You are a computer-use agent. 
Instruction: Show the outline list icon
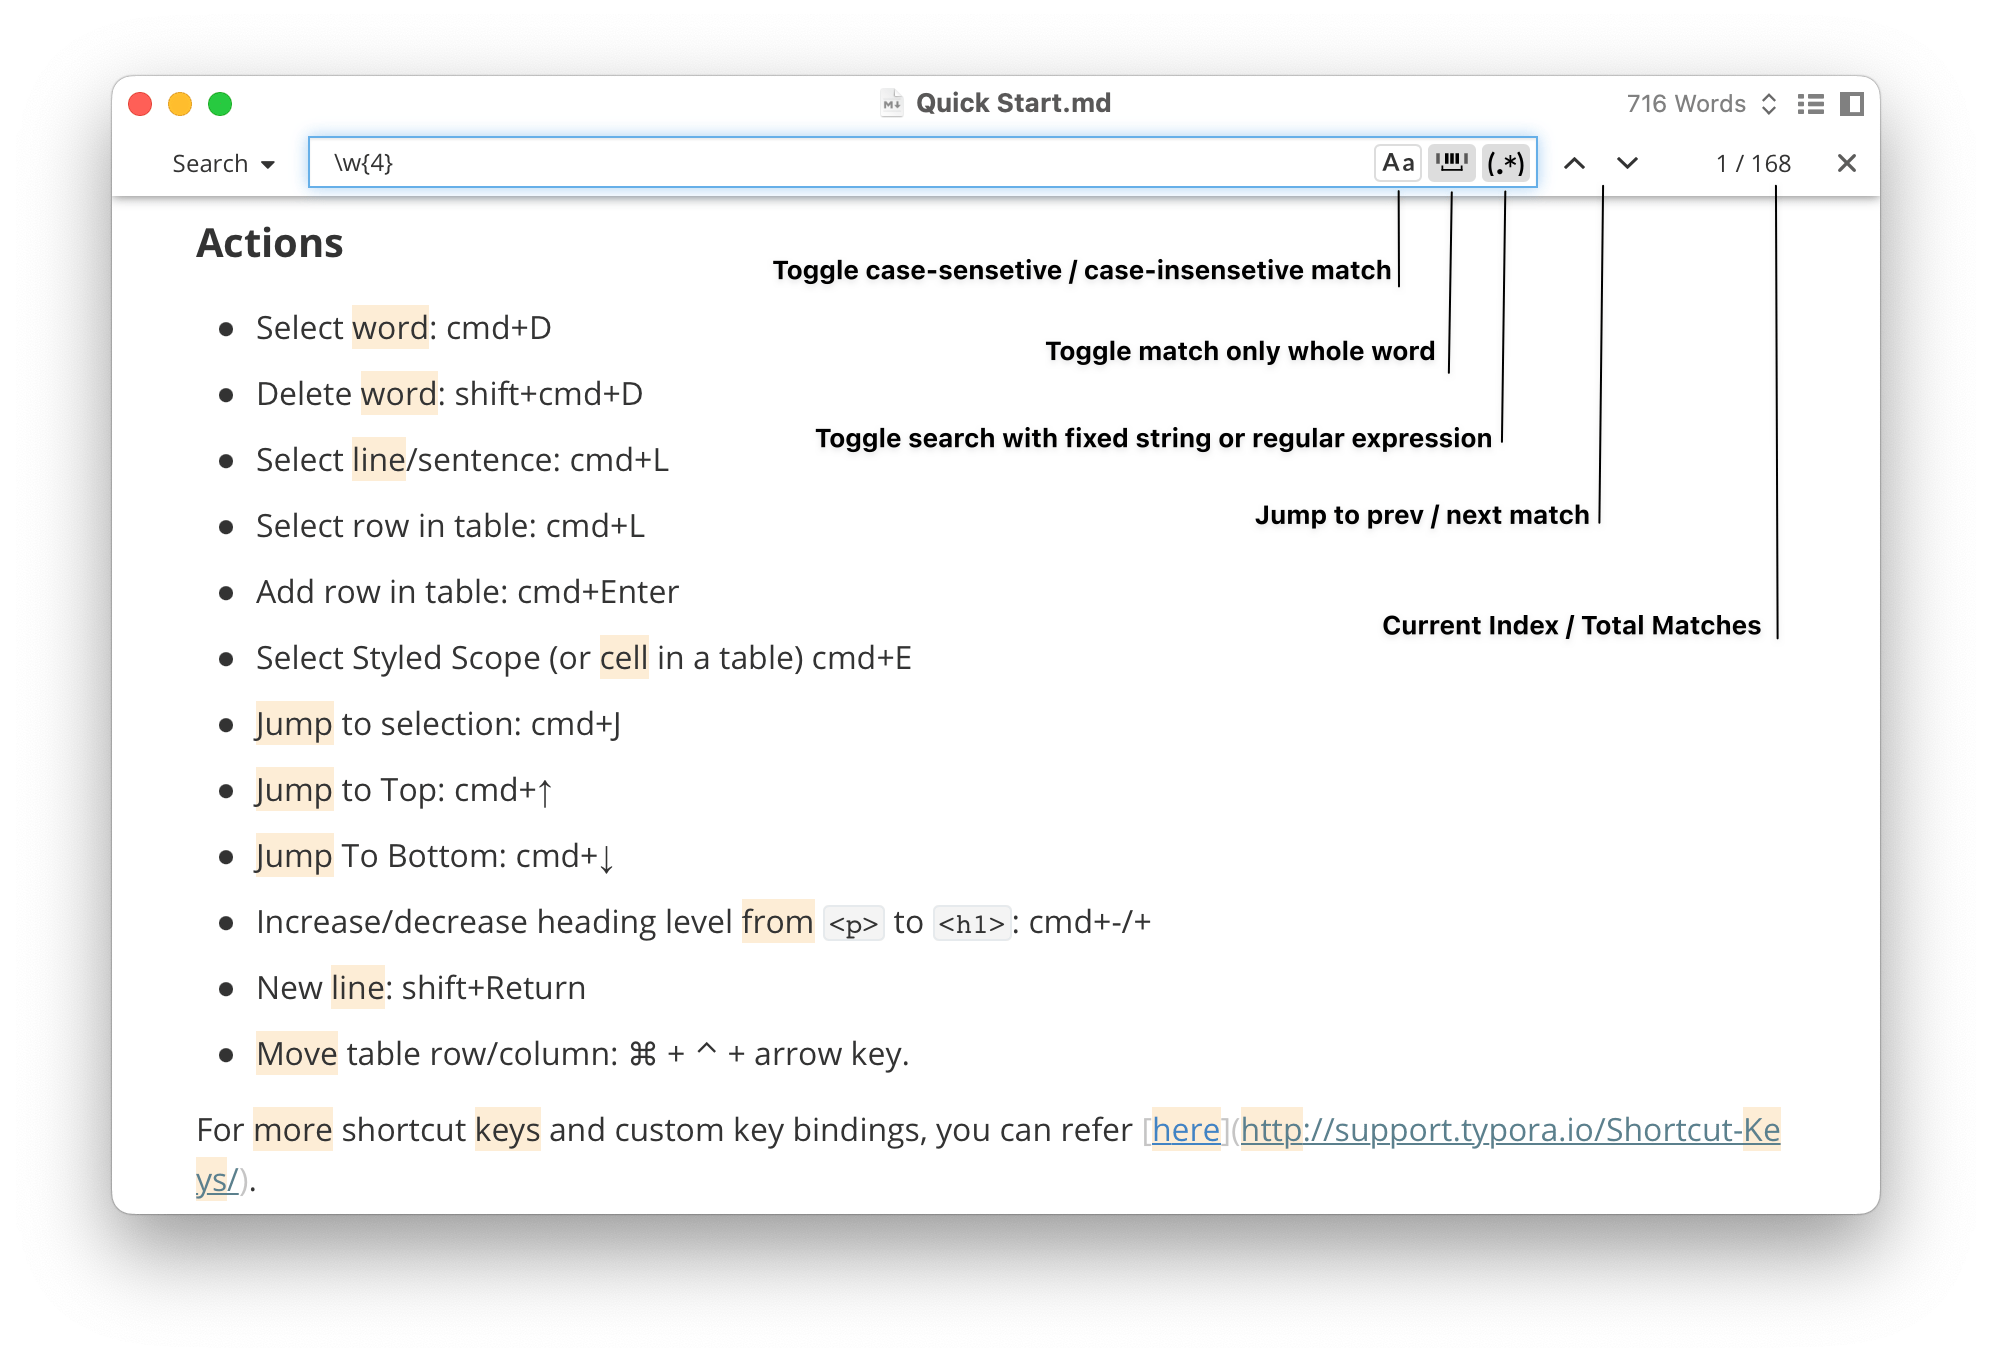(x=1810, y=104)
